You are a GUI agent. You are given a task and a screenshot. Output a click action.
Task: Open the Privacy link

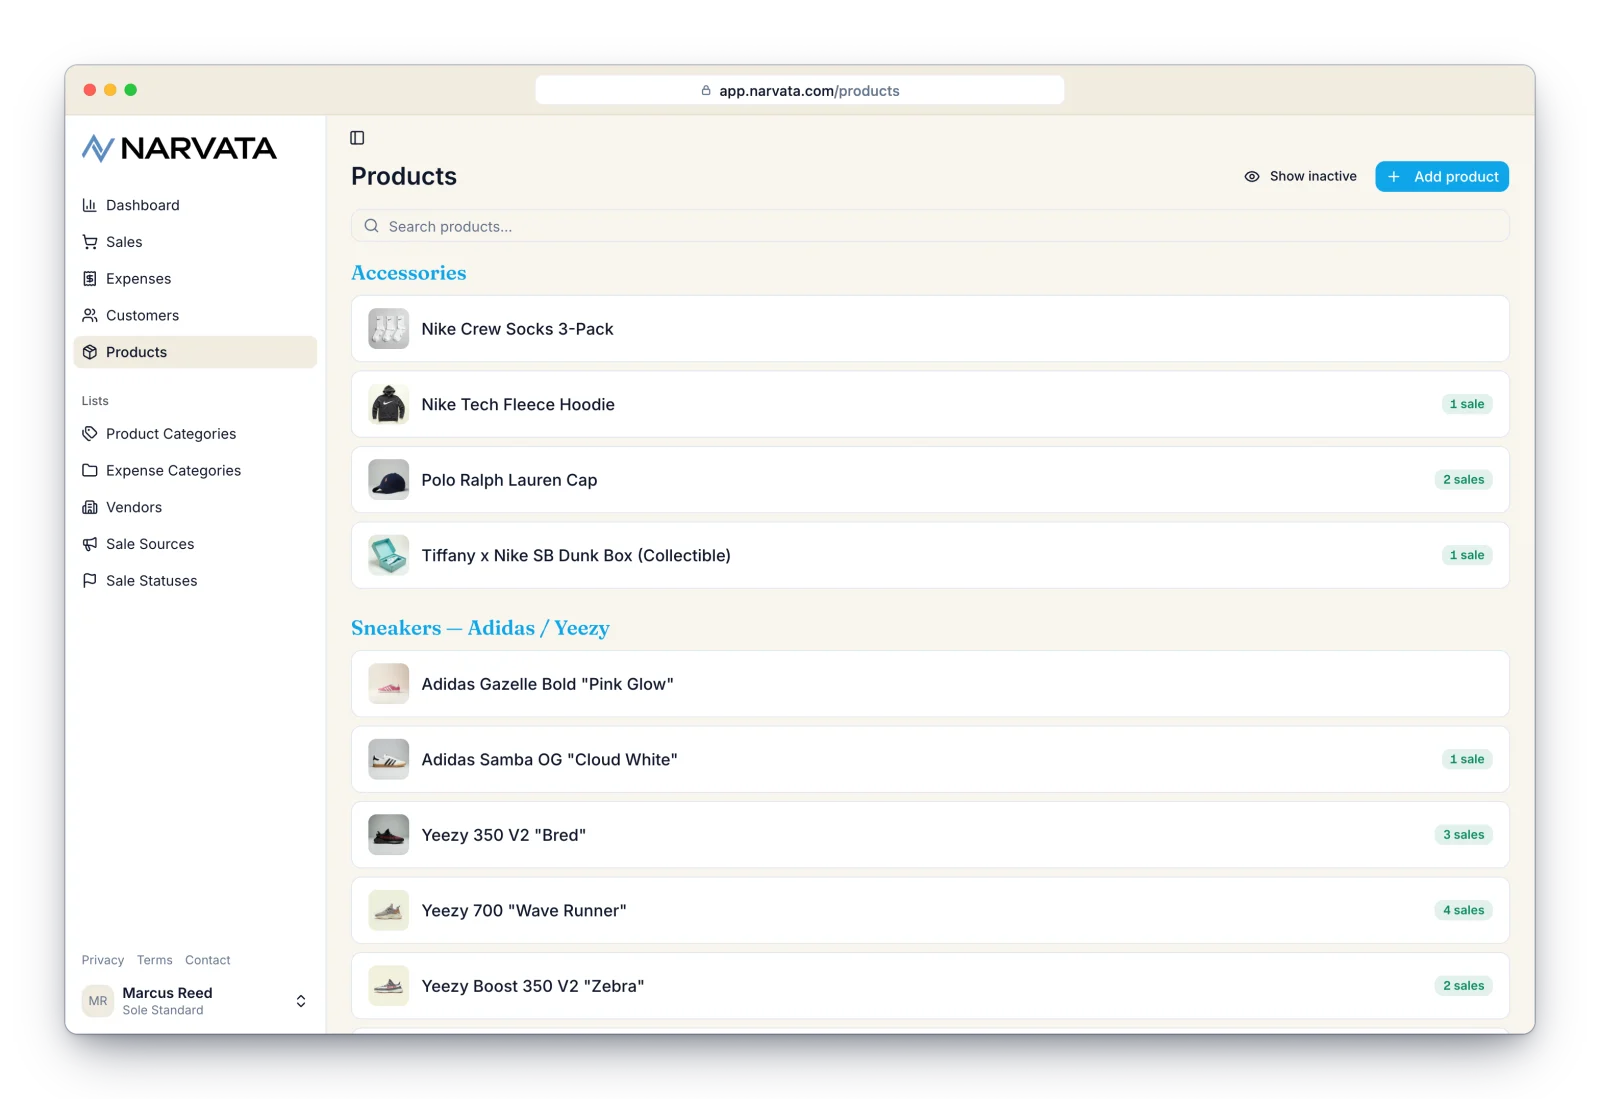click(x=103, y=960)
